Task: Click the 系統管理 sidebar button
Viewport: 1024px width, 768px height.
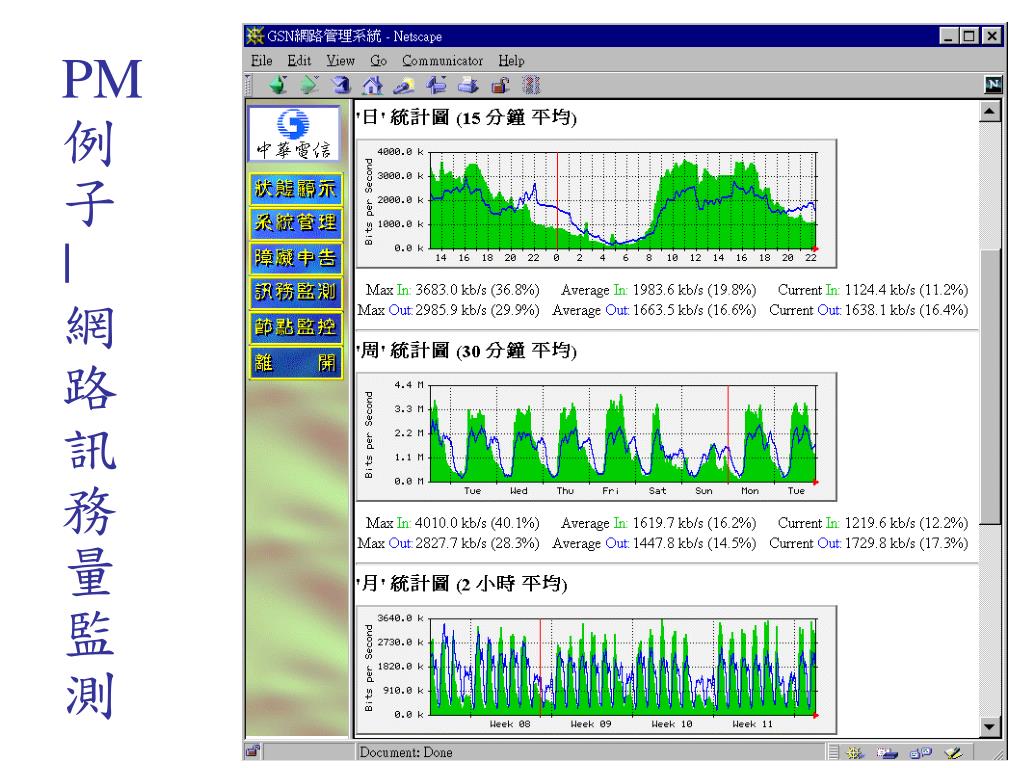Action: [x=295, y=223]
